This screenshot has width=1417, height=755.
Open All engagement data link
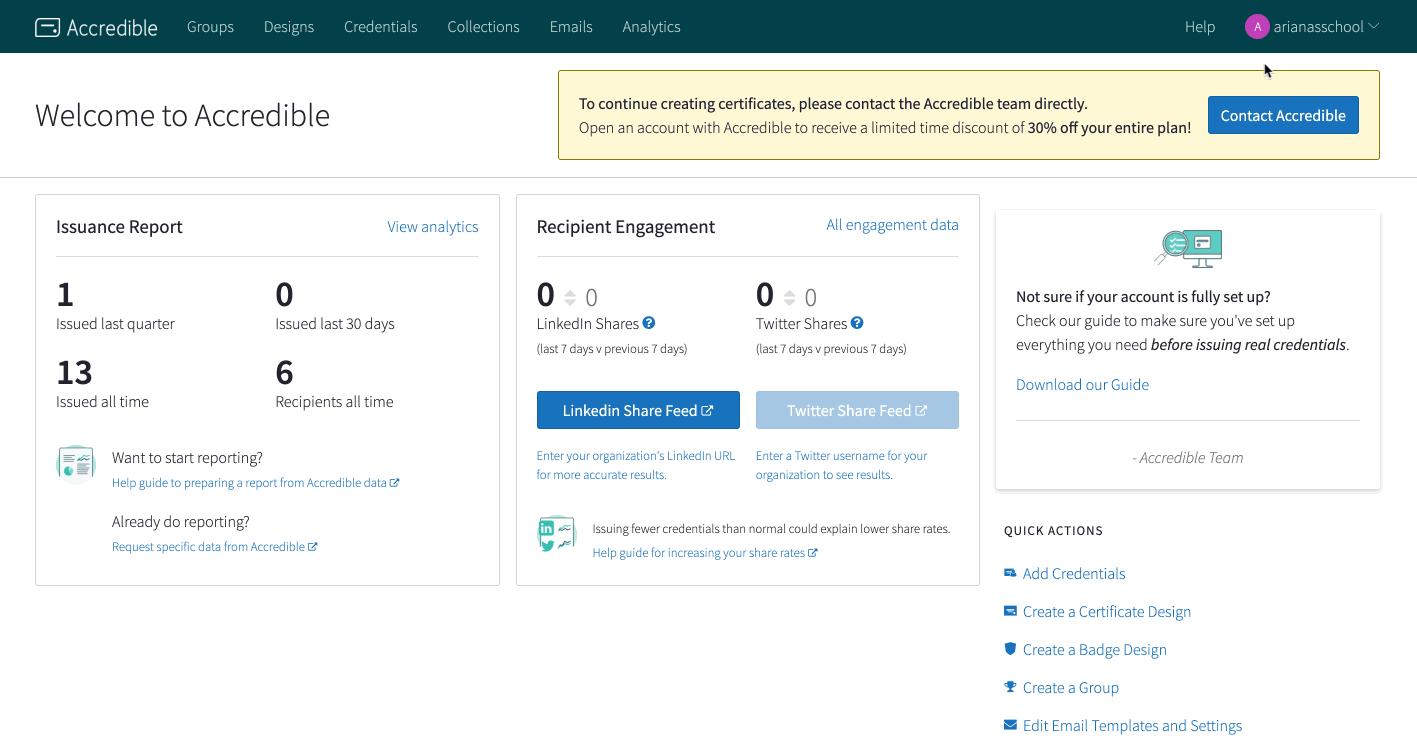(x=892, y=225)
